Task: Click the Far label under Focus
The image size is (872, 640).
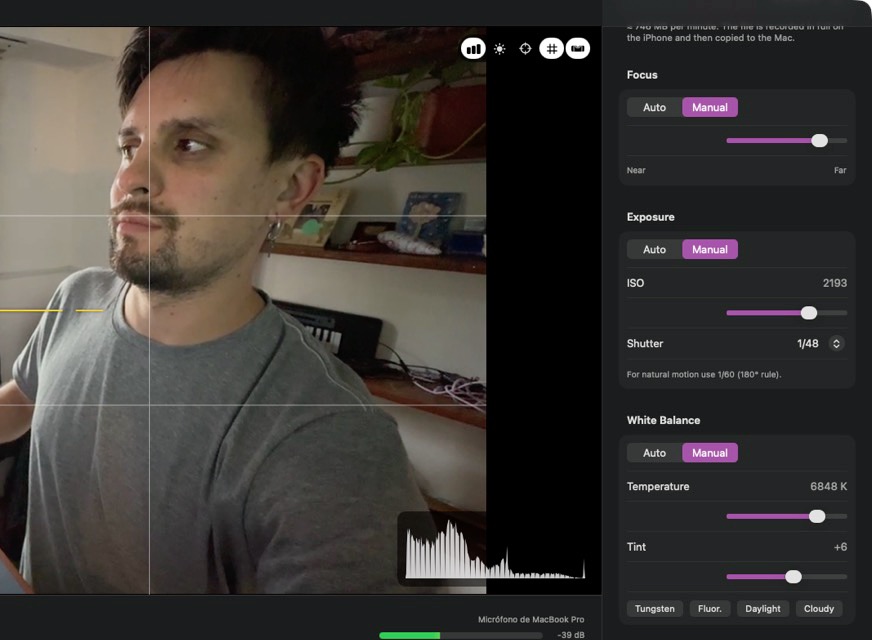Action: pyautogui.click(x=840, y=171)
